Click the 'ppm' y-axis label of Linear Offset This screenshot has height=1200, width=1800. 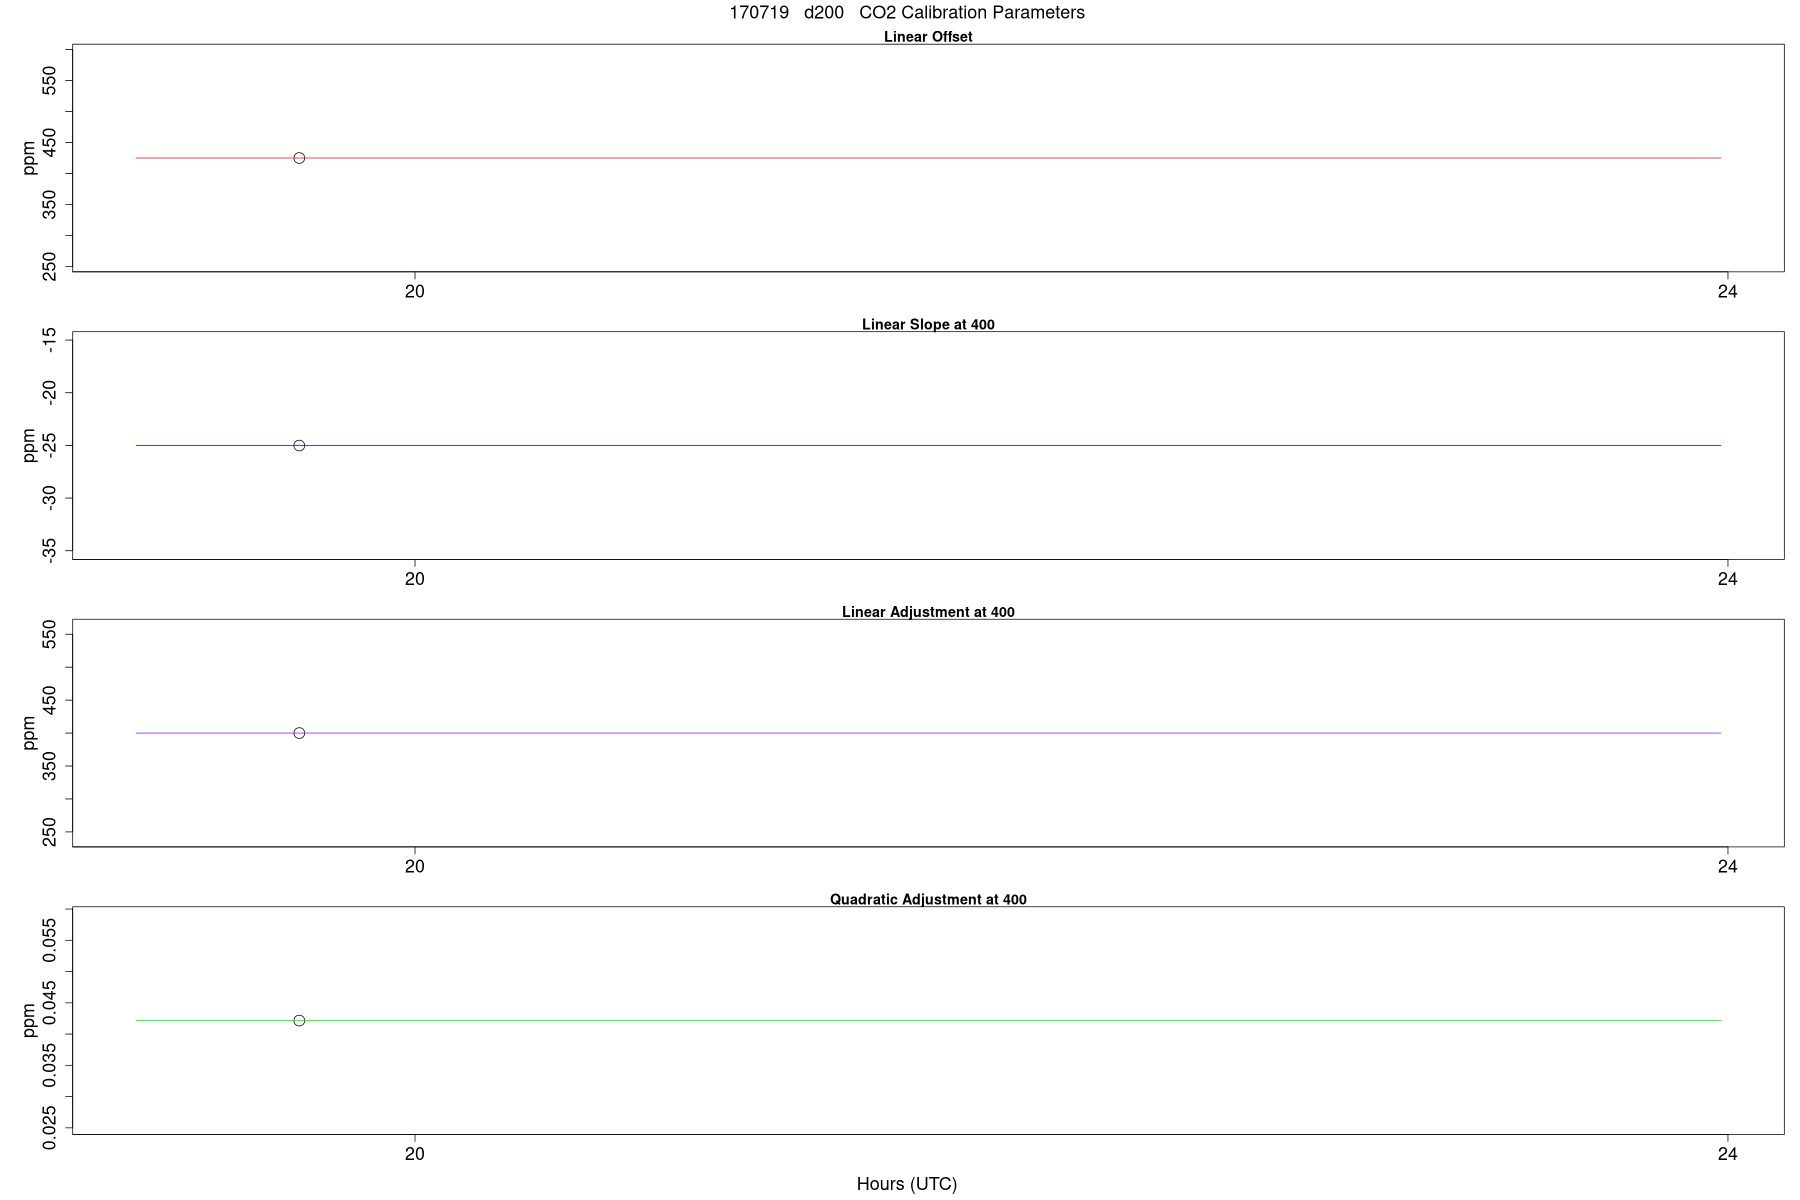[x=29, y=158]
